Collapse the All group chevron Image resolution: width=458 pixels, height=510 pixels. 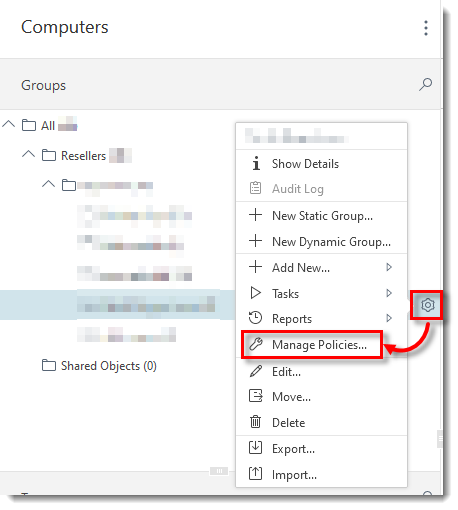[x=9, y=124]
